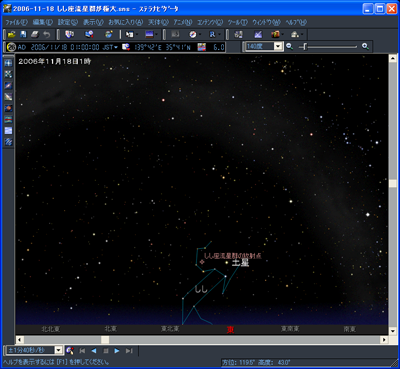400x369 pixels.
Task: Click the globe icon in toolbar
Action: 109,34
